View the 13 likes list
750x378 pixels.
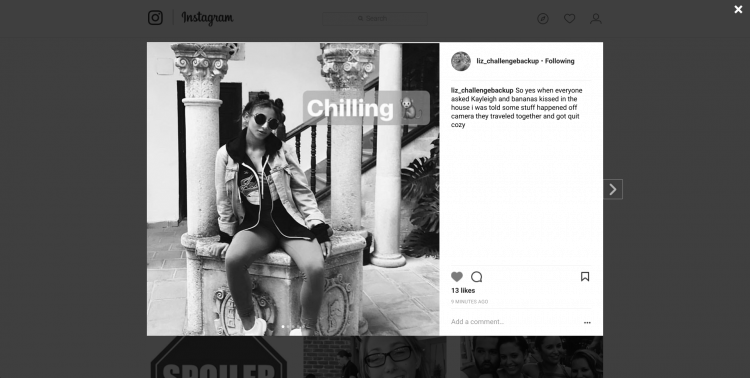[x=463, y=290]
